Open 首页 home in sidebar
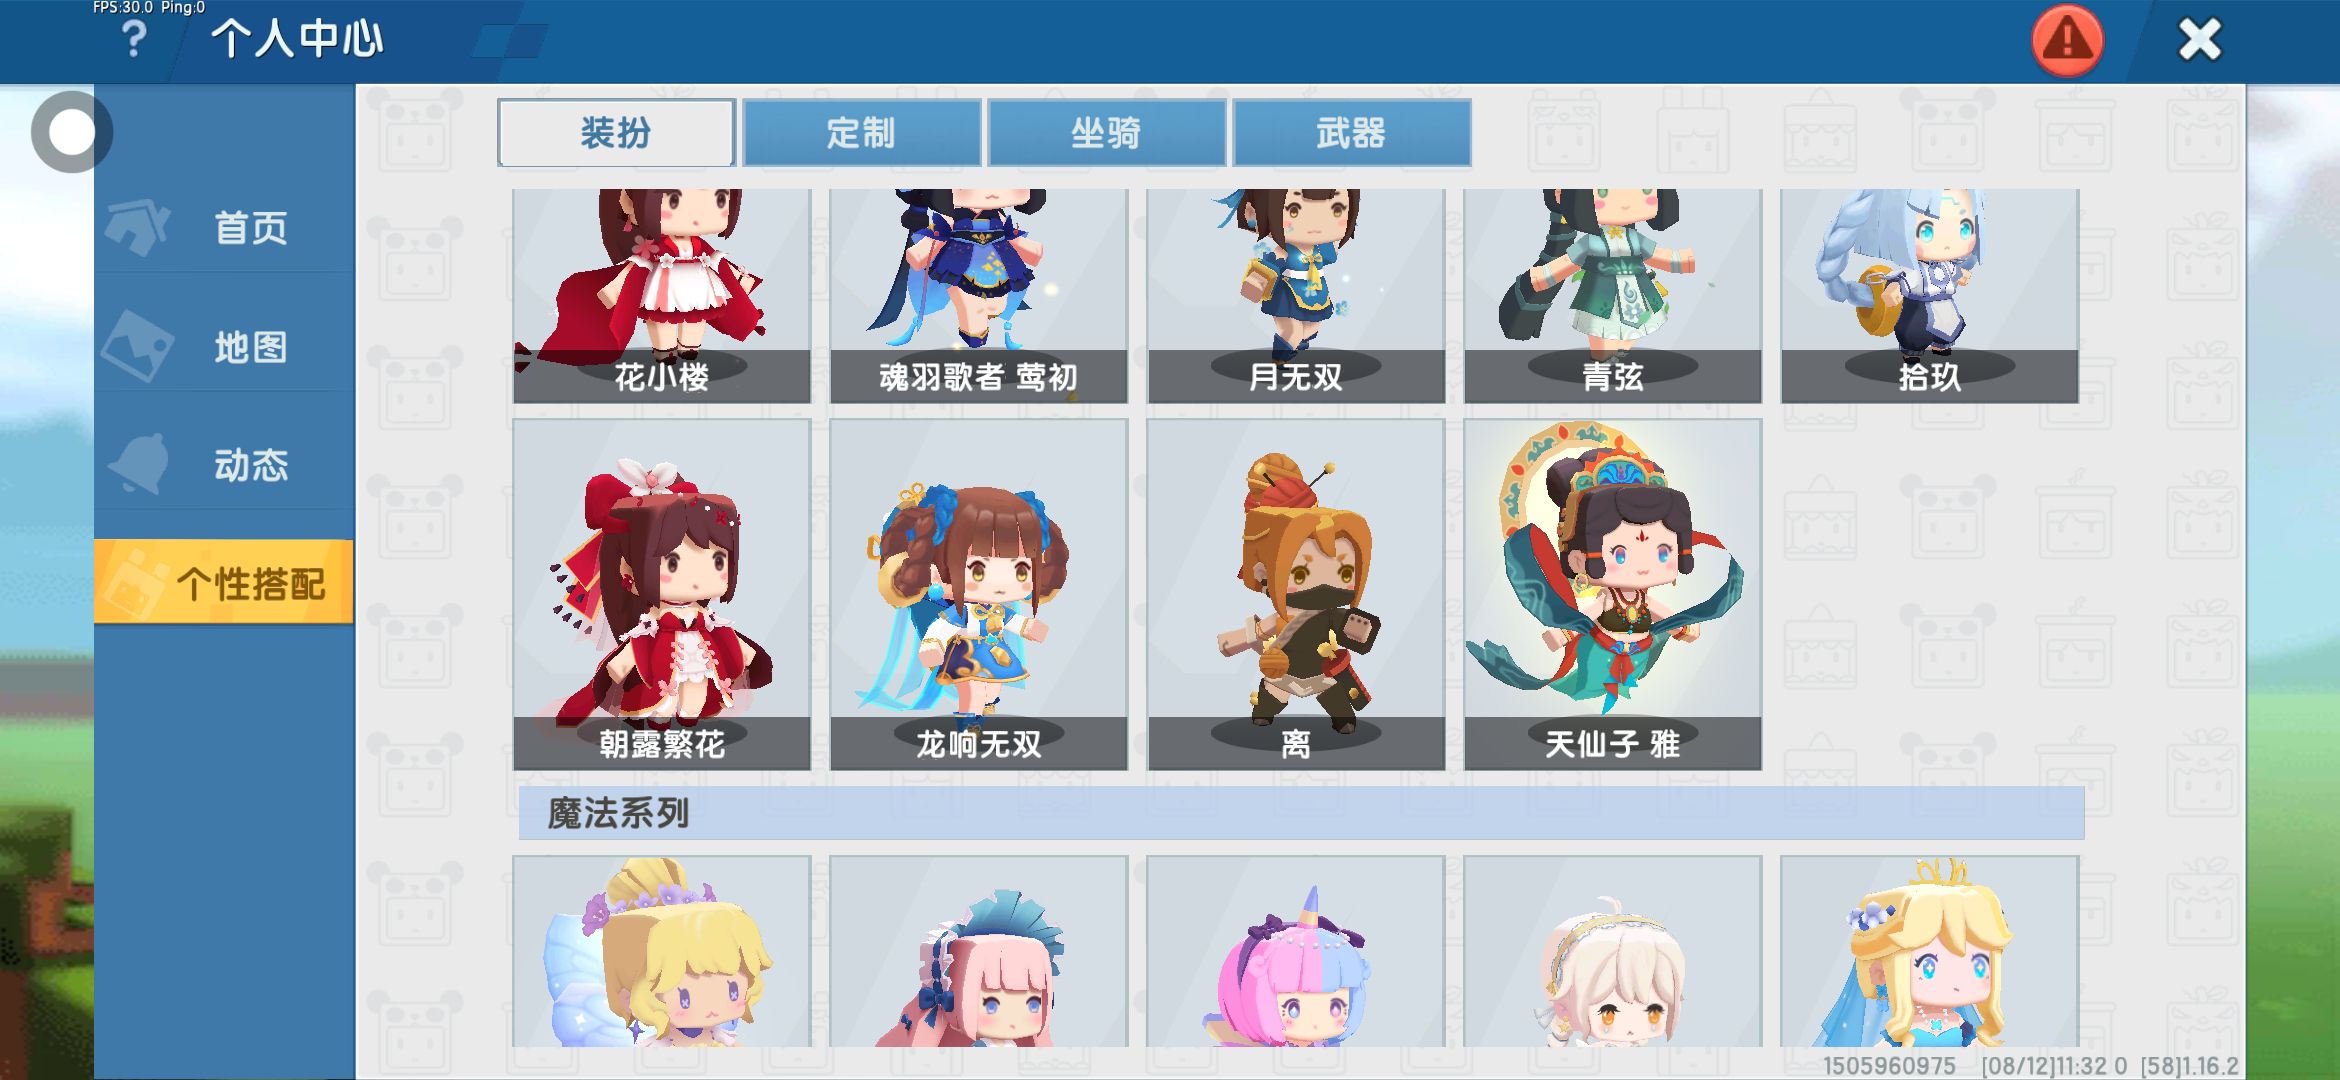Screen dimensions: 2340x1080 tap(224, 228)
